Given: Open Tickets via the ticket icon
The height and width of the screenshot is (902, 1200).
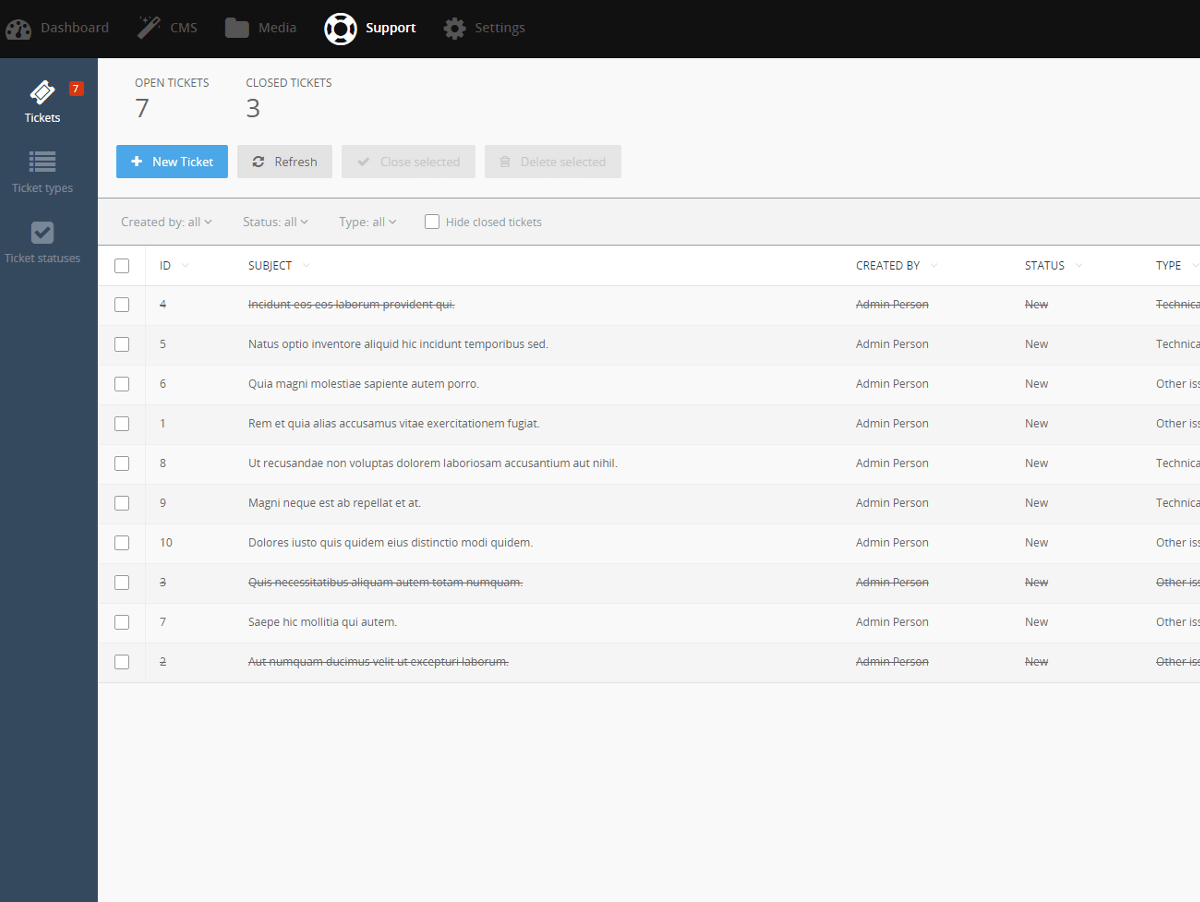Looking at the screenshot, I should [42, 92].
